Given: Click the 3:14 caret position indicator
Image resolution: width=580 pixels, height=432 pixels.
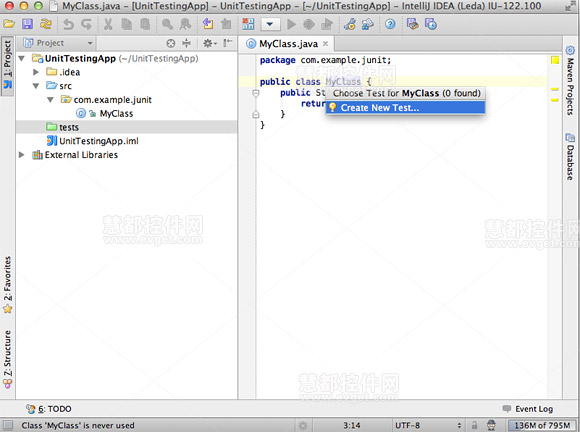Looking at the screenshot, I should 352,425.
